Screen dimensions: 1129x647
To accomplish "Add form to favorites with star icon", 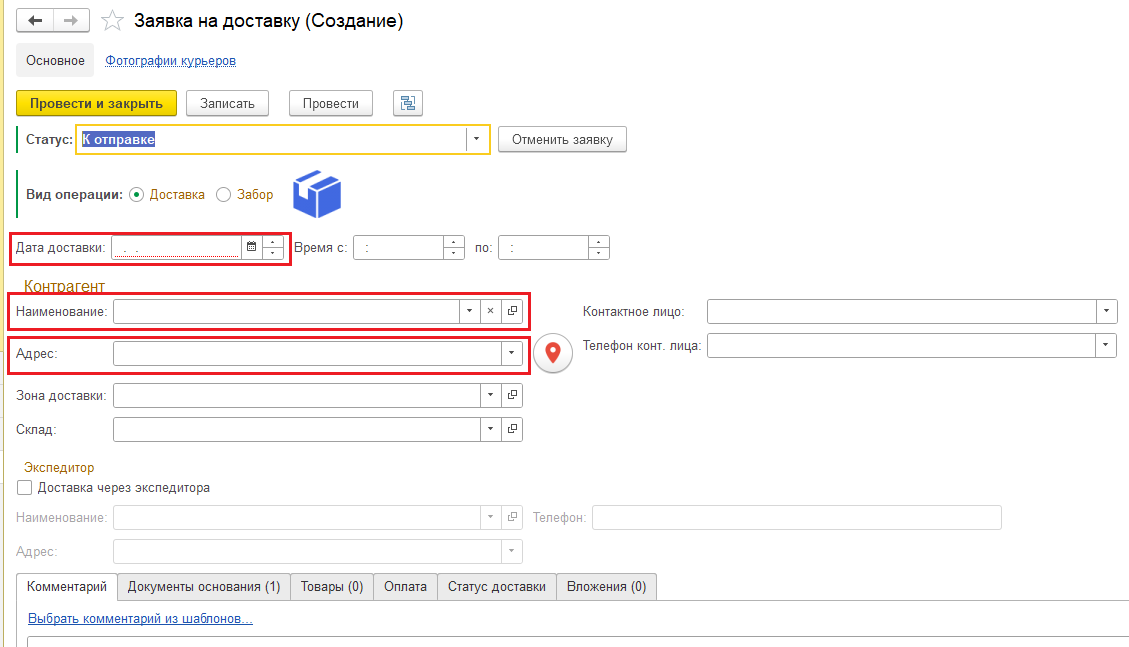I will tap(112, 21).
